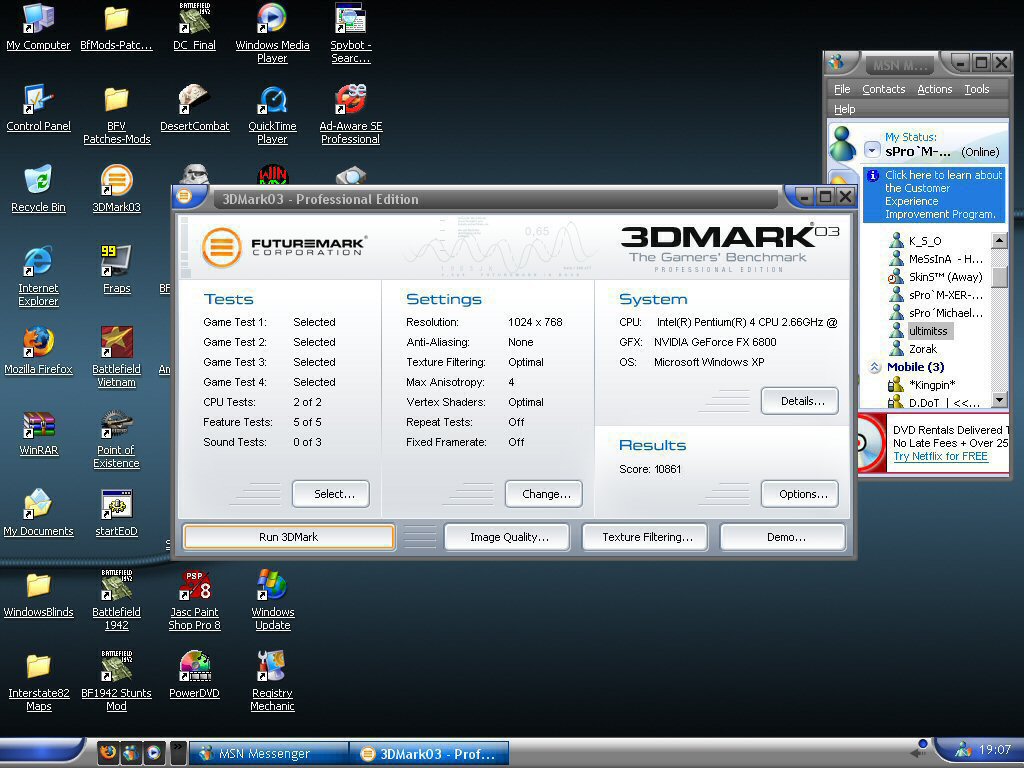Launch the Battlefield 1942 desktop shortcut
Image resolution: width=1024 pixels, height=768 pixels.
tap(116, 600)
